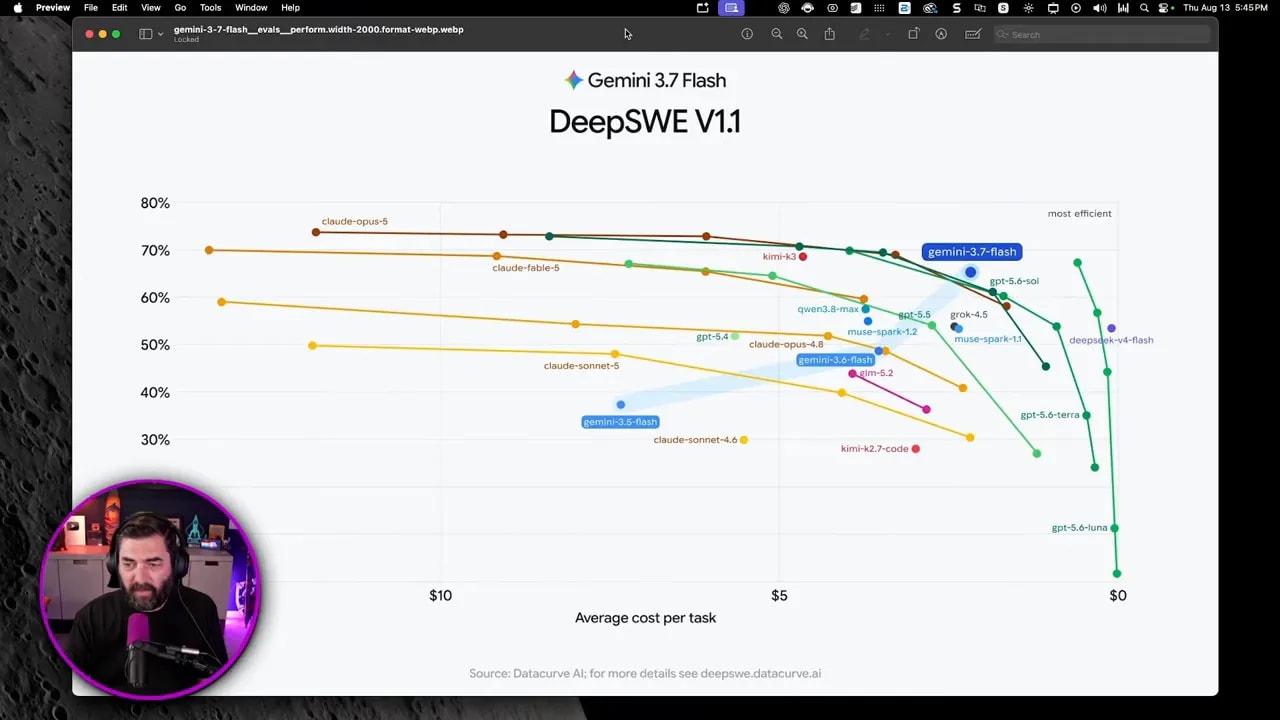
Task: Click the kimi-k2.7-code label
Action: (x=874, y=449)
